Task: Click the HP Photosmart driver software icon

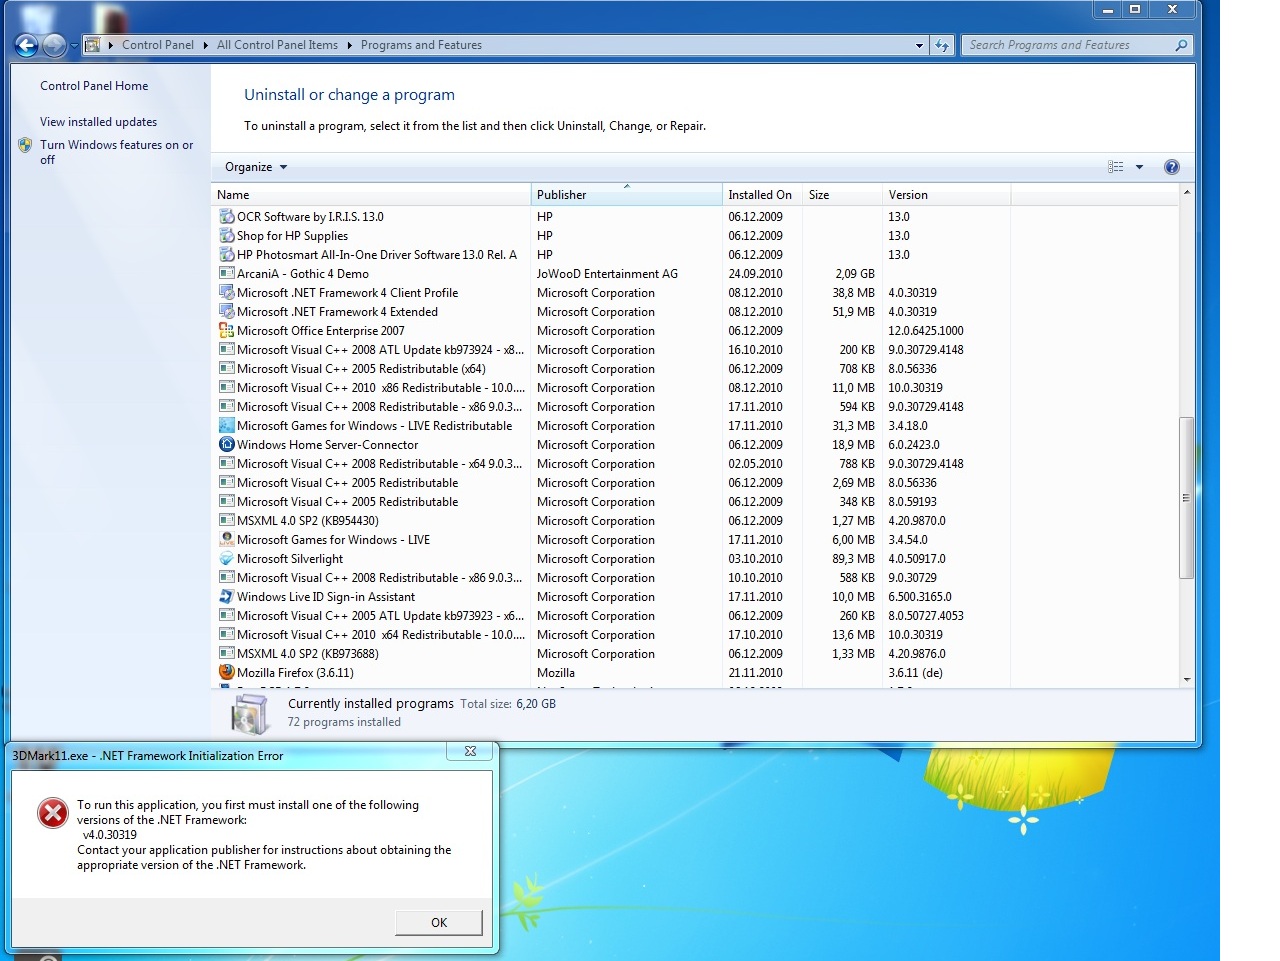Action: [x=227, y=254]
